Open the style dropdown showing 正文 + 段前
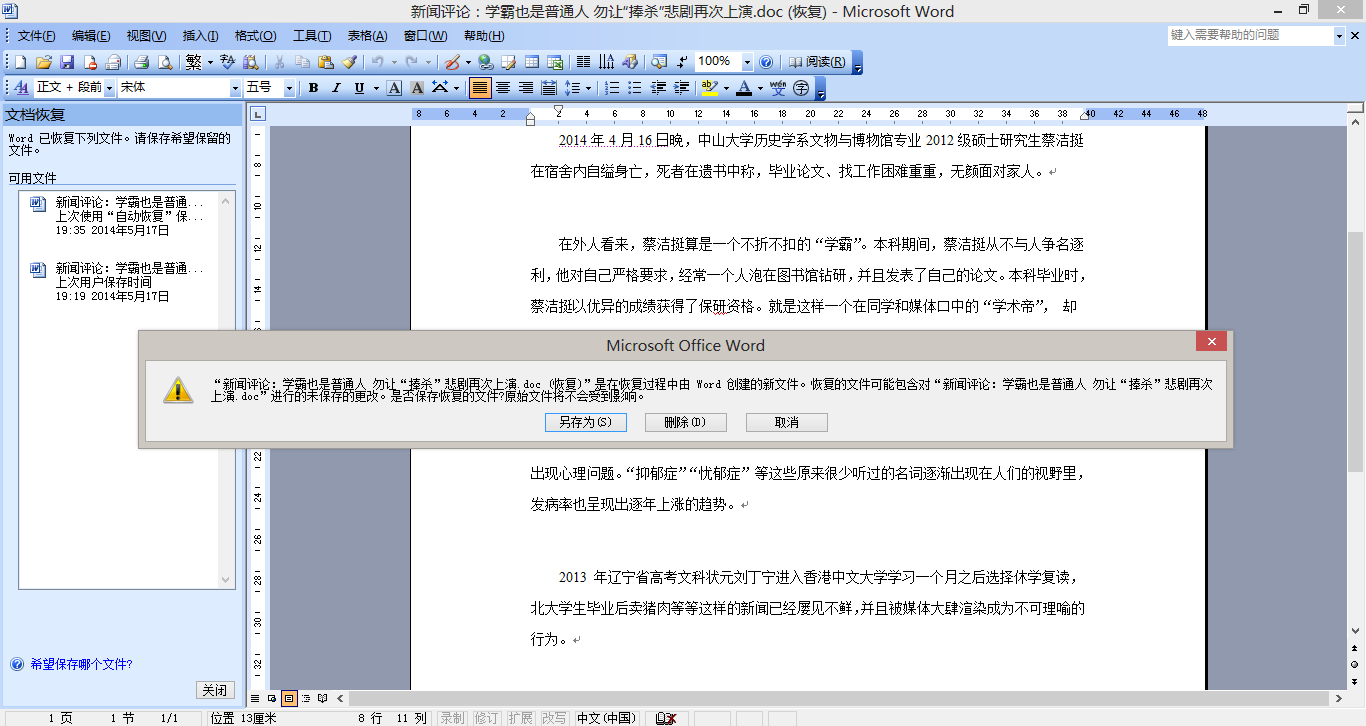This screenshot has width=1366, height=726. [109, 88]
